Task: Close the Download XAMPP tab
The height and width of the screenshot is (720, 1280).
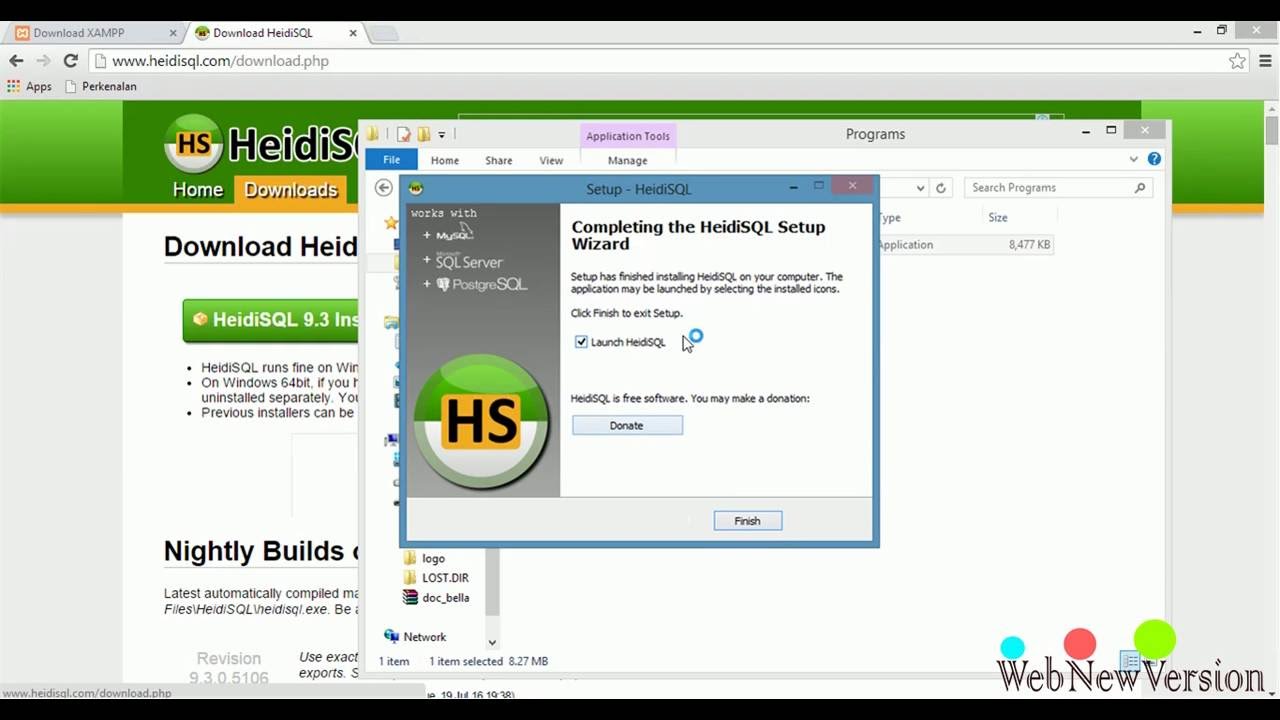Action: coord(173,33)
